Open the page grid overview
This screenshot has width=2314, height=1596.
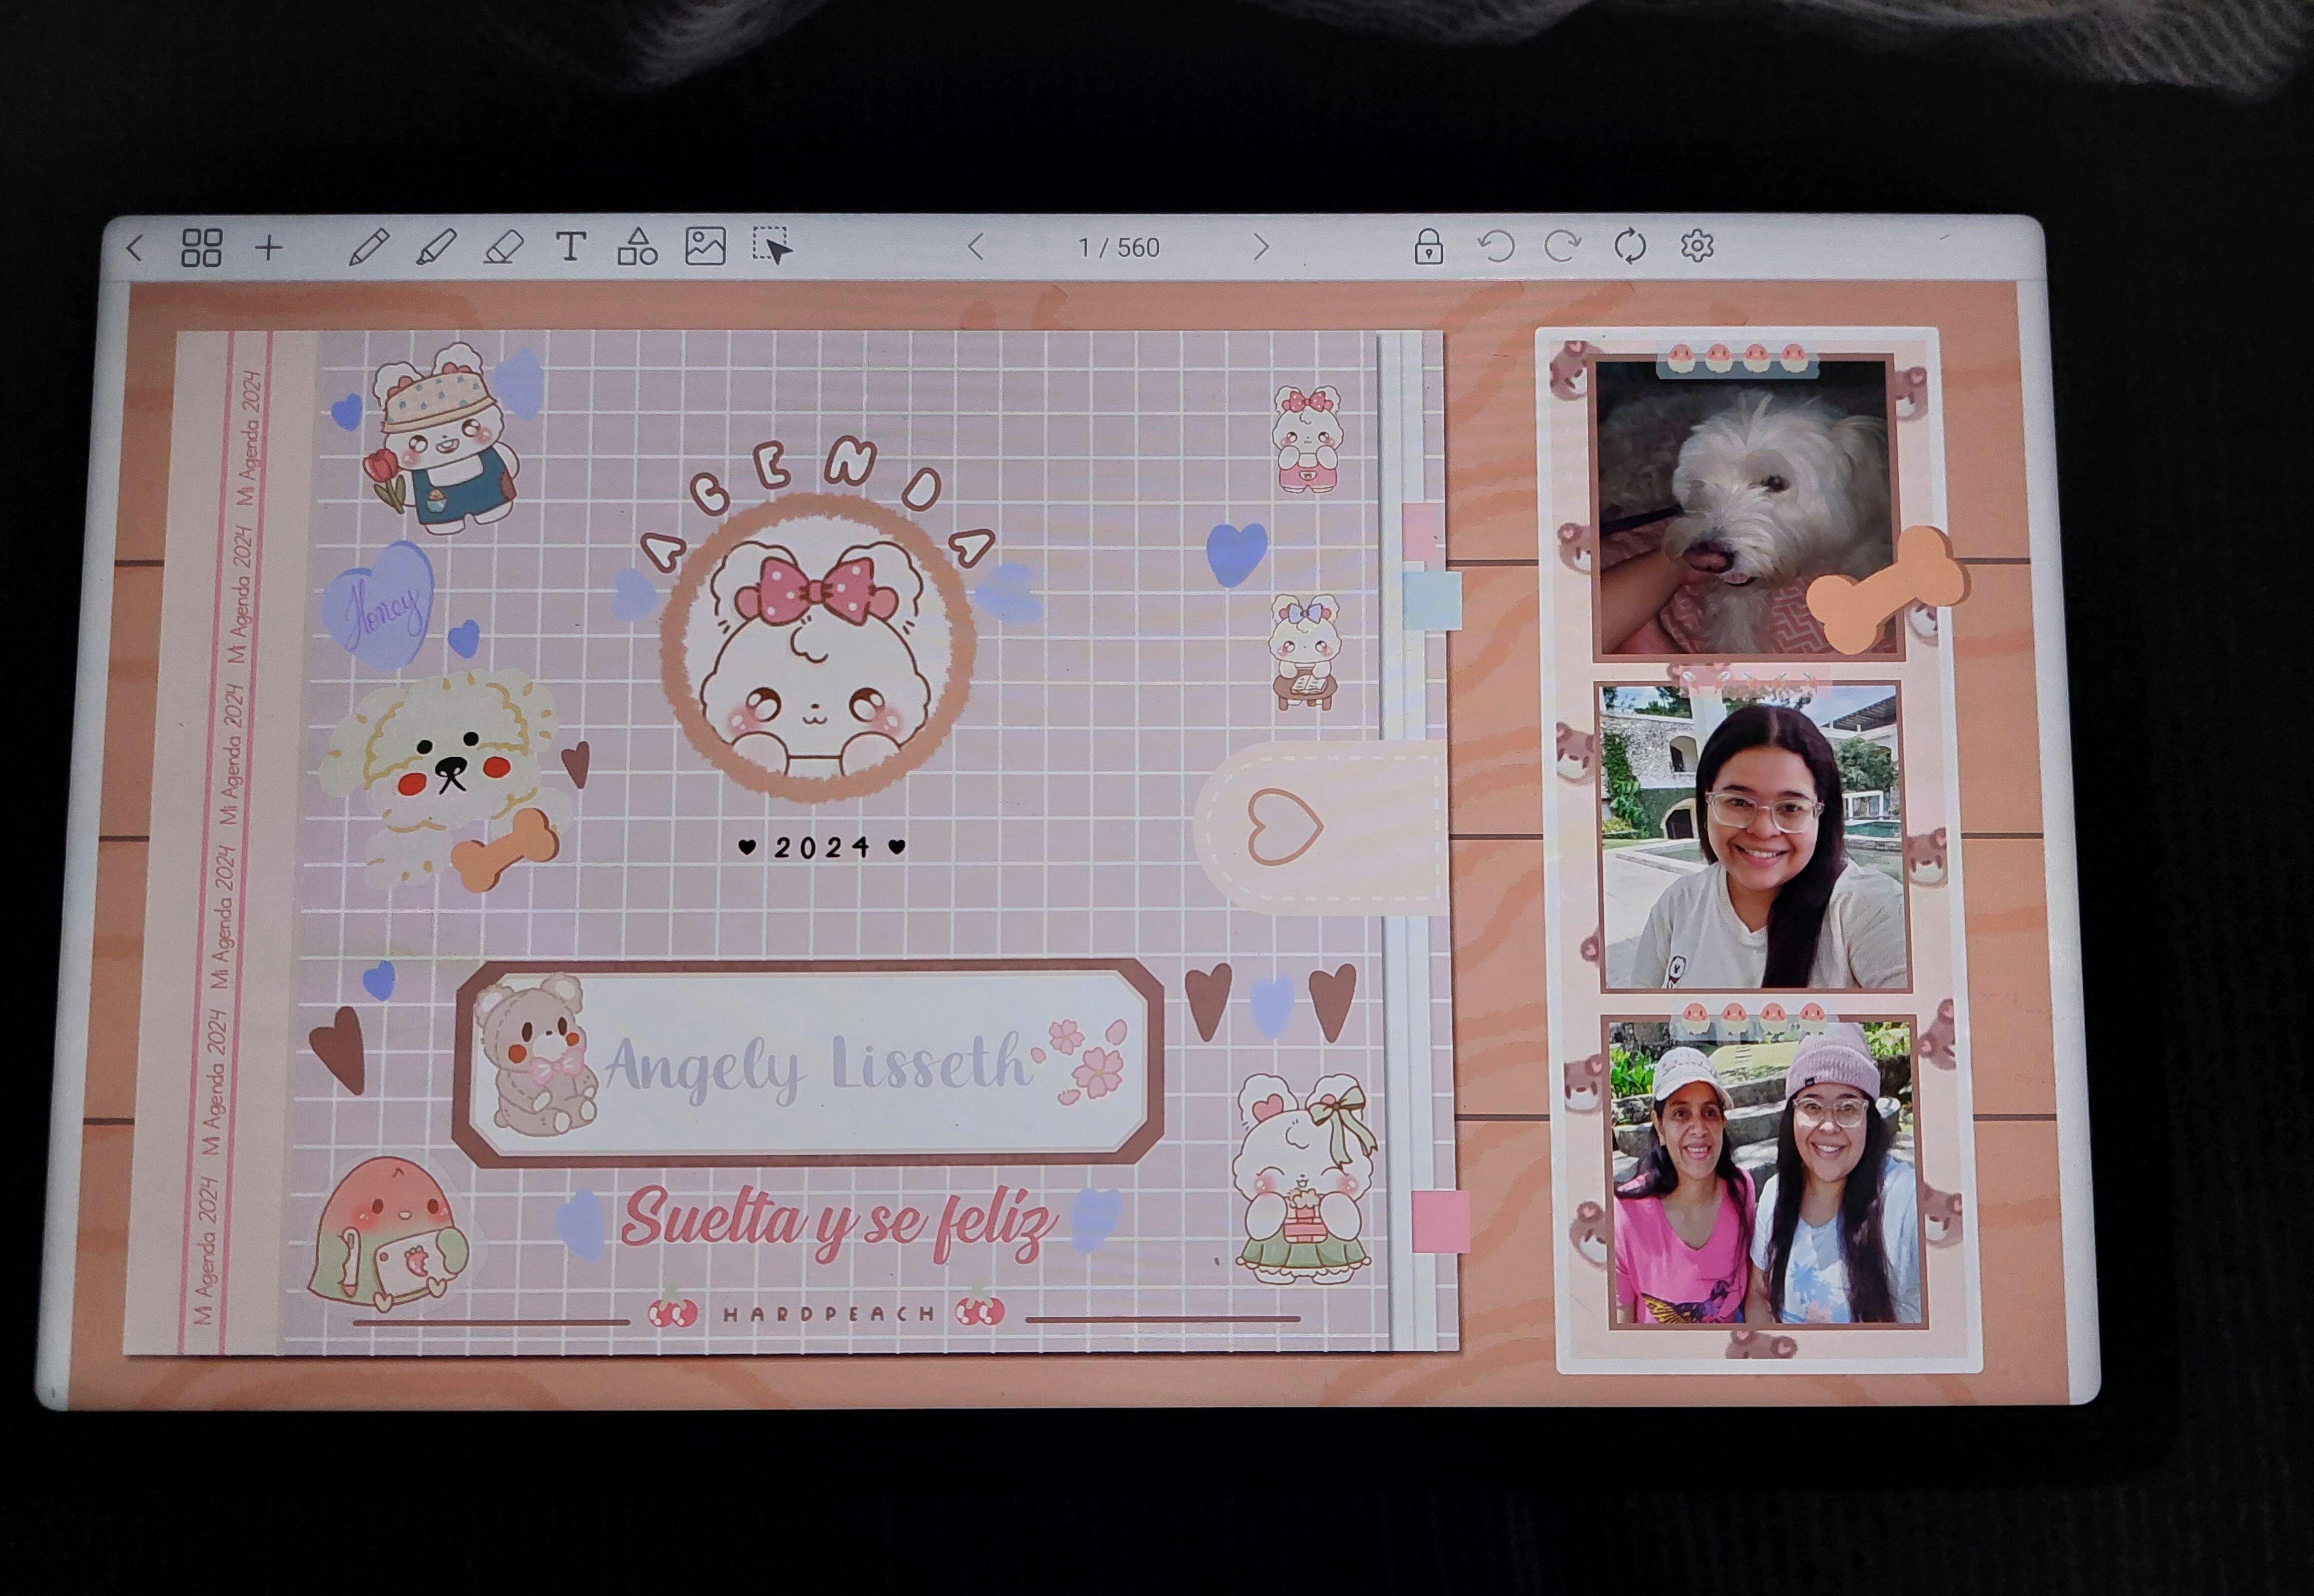coord(201,248)
